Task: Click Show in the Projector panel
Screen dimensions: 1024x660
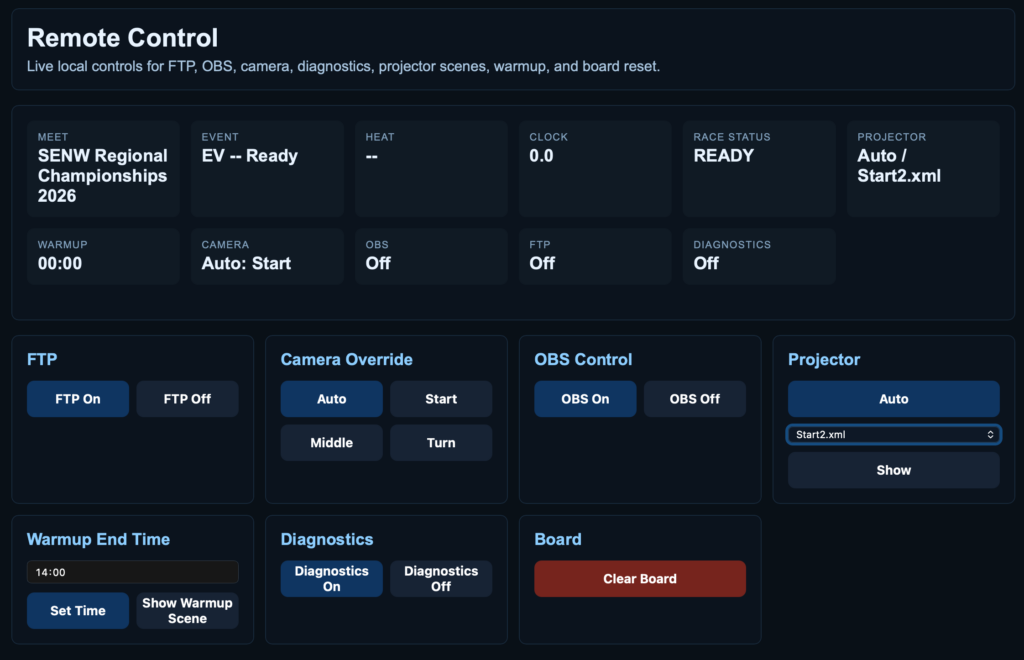Action: 894,470
